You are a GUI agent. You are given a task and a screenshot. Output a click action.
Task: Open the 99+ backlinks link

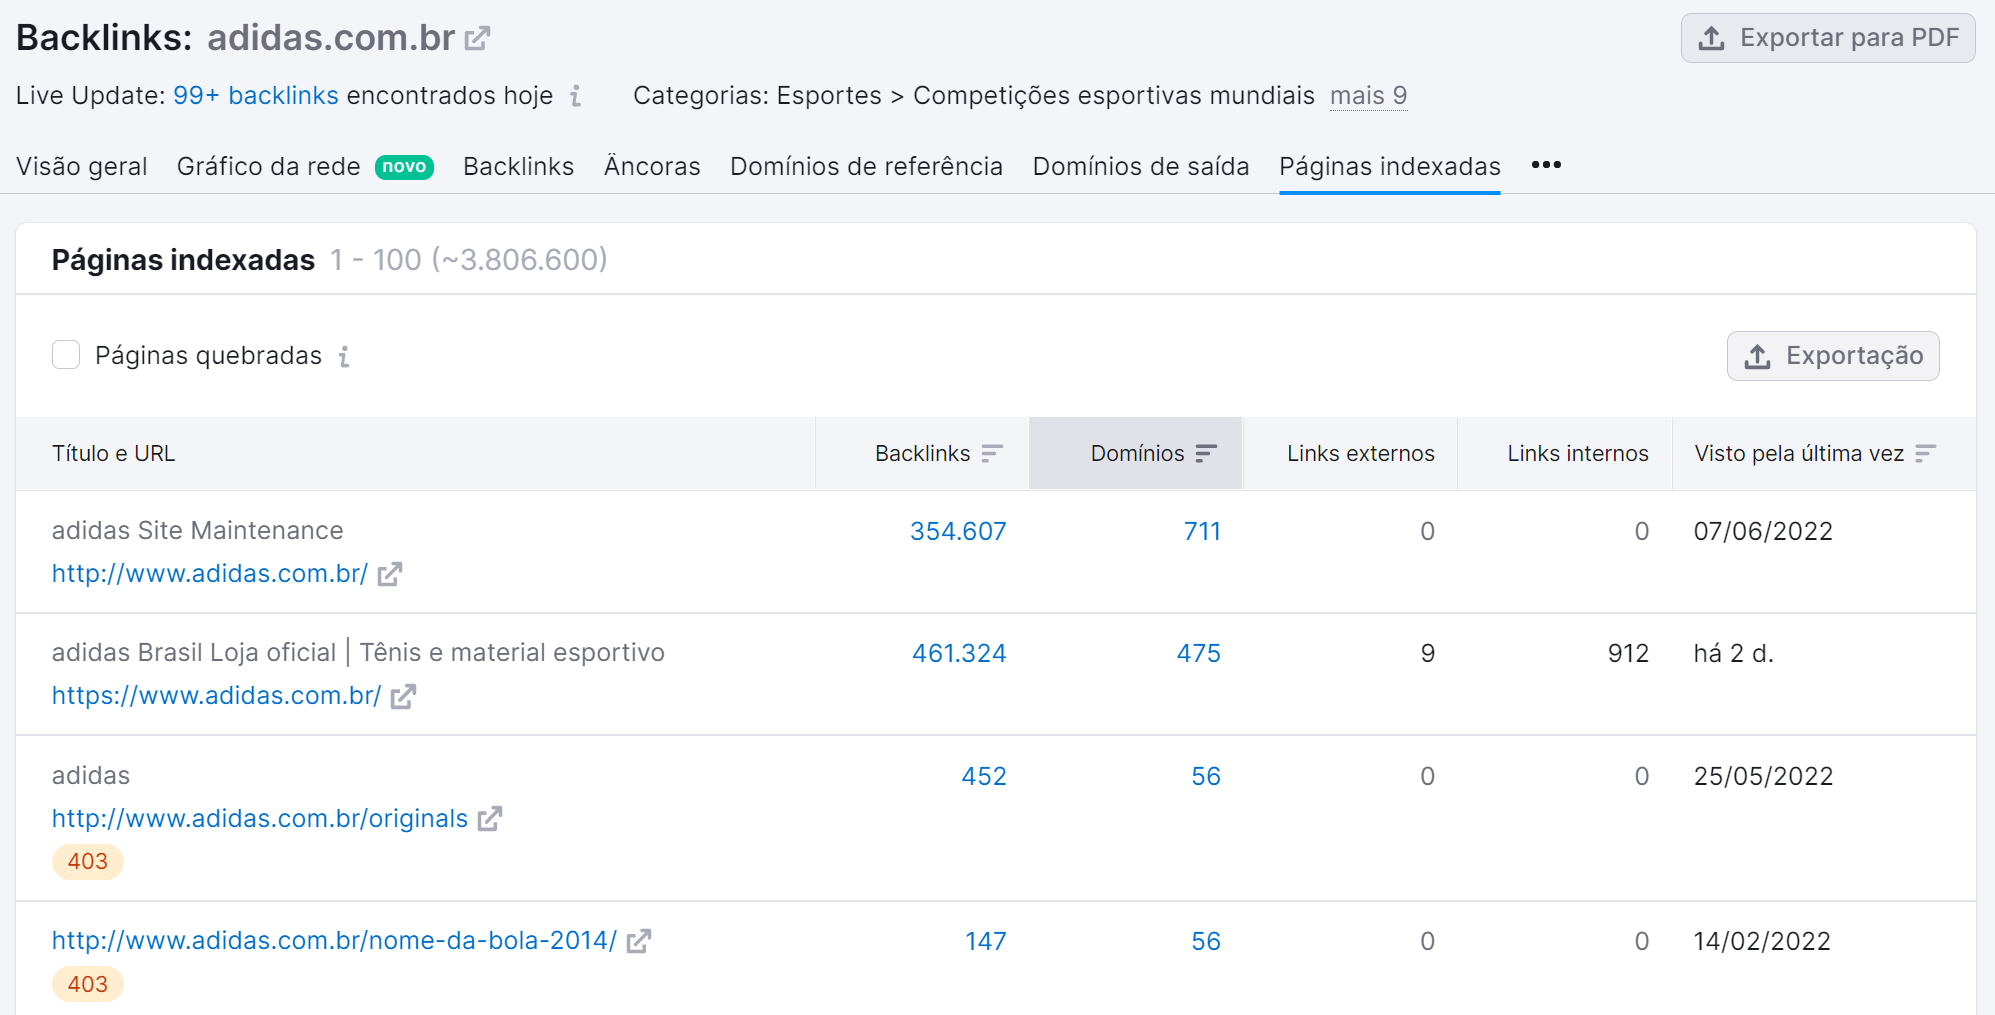(256, 95)
